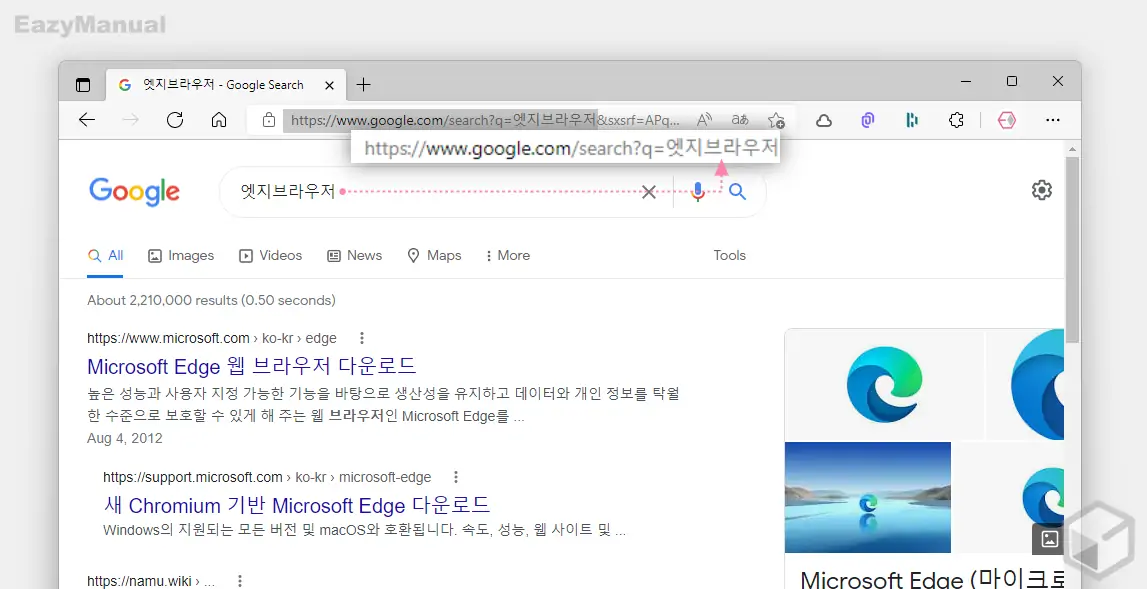Click the address bar URL
This screenshot has width=1147, height=589.
click(x=485, y=120)
